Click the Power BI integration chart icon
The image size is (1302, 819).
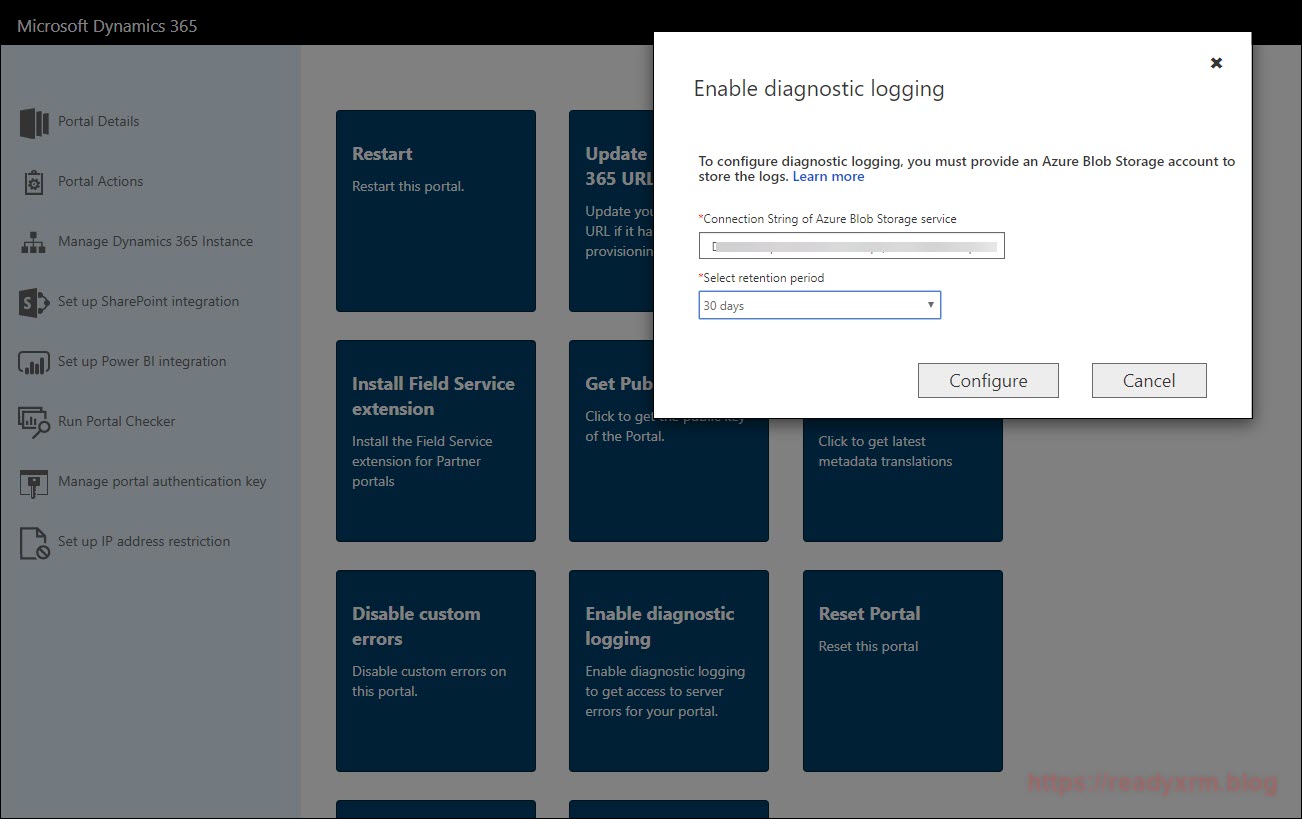tap(34, 363)
